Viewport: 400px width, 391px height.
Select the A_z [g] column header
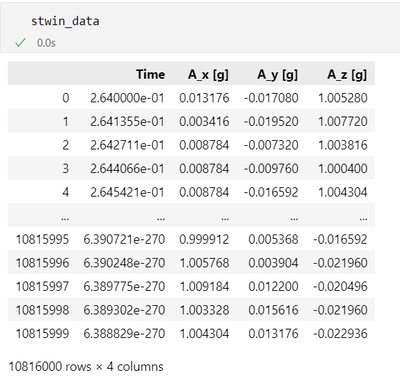pyautogui.click(x=347, y=74)
